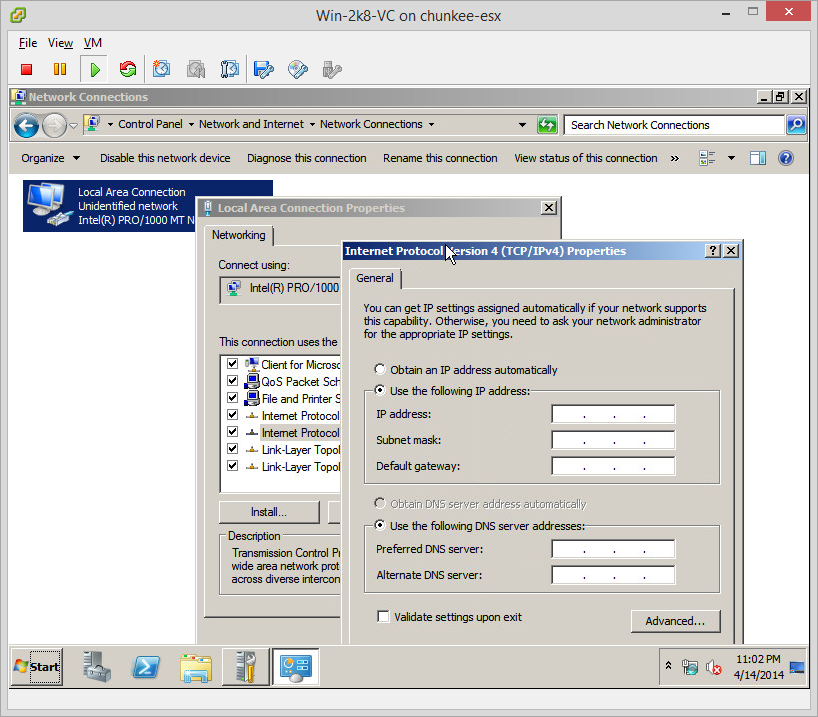Image resolution: width=818 pixels, height=717 pixels.
Task: Take a snapshot of the virtual machine
Action: tap(162, 69)
